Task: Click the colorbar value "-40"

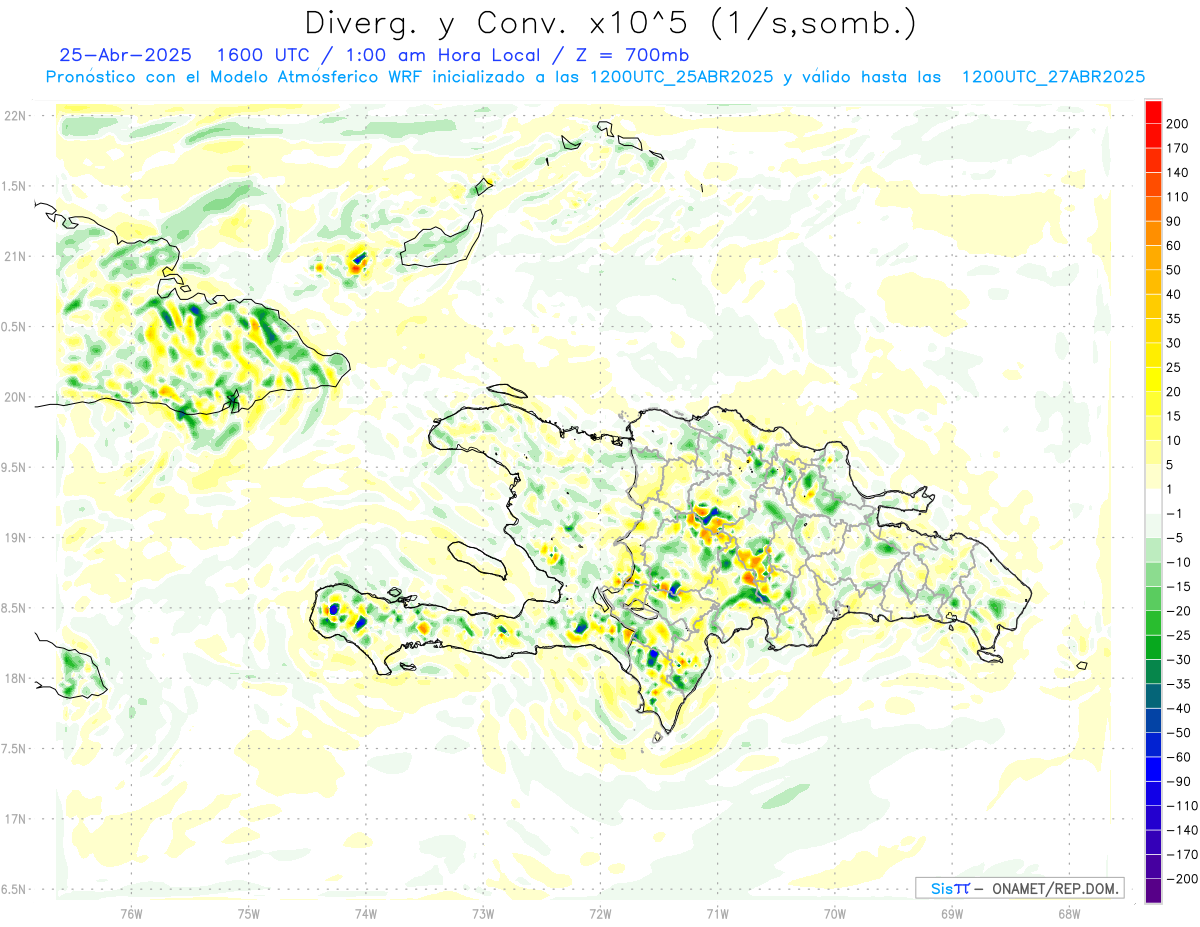Action: [x=1177, y=708]
